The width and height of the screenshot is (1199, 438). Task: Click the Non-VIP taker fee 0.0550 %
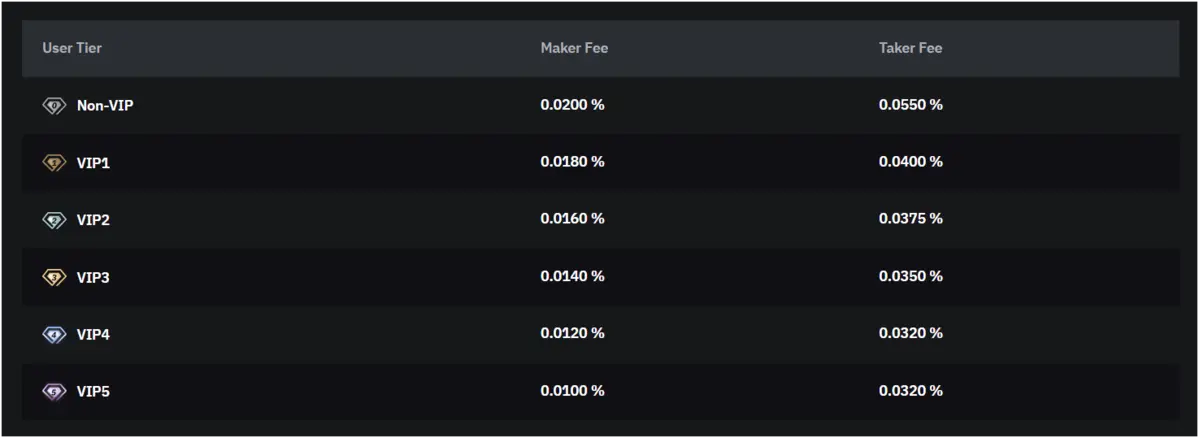[910, 105]
